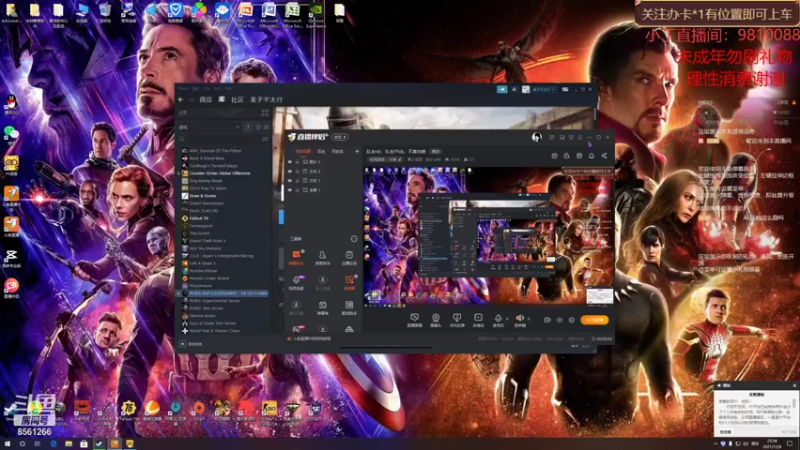
Task: Toggle lock on 全屏 1 source
Action: tap(297, 190)
